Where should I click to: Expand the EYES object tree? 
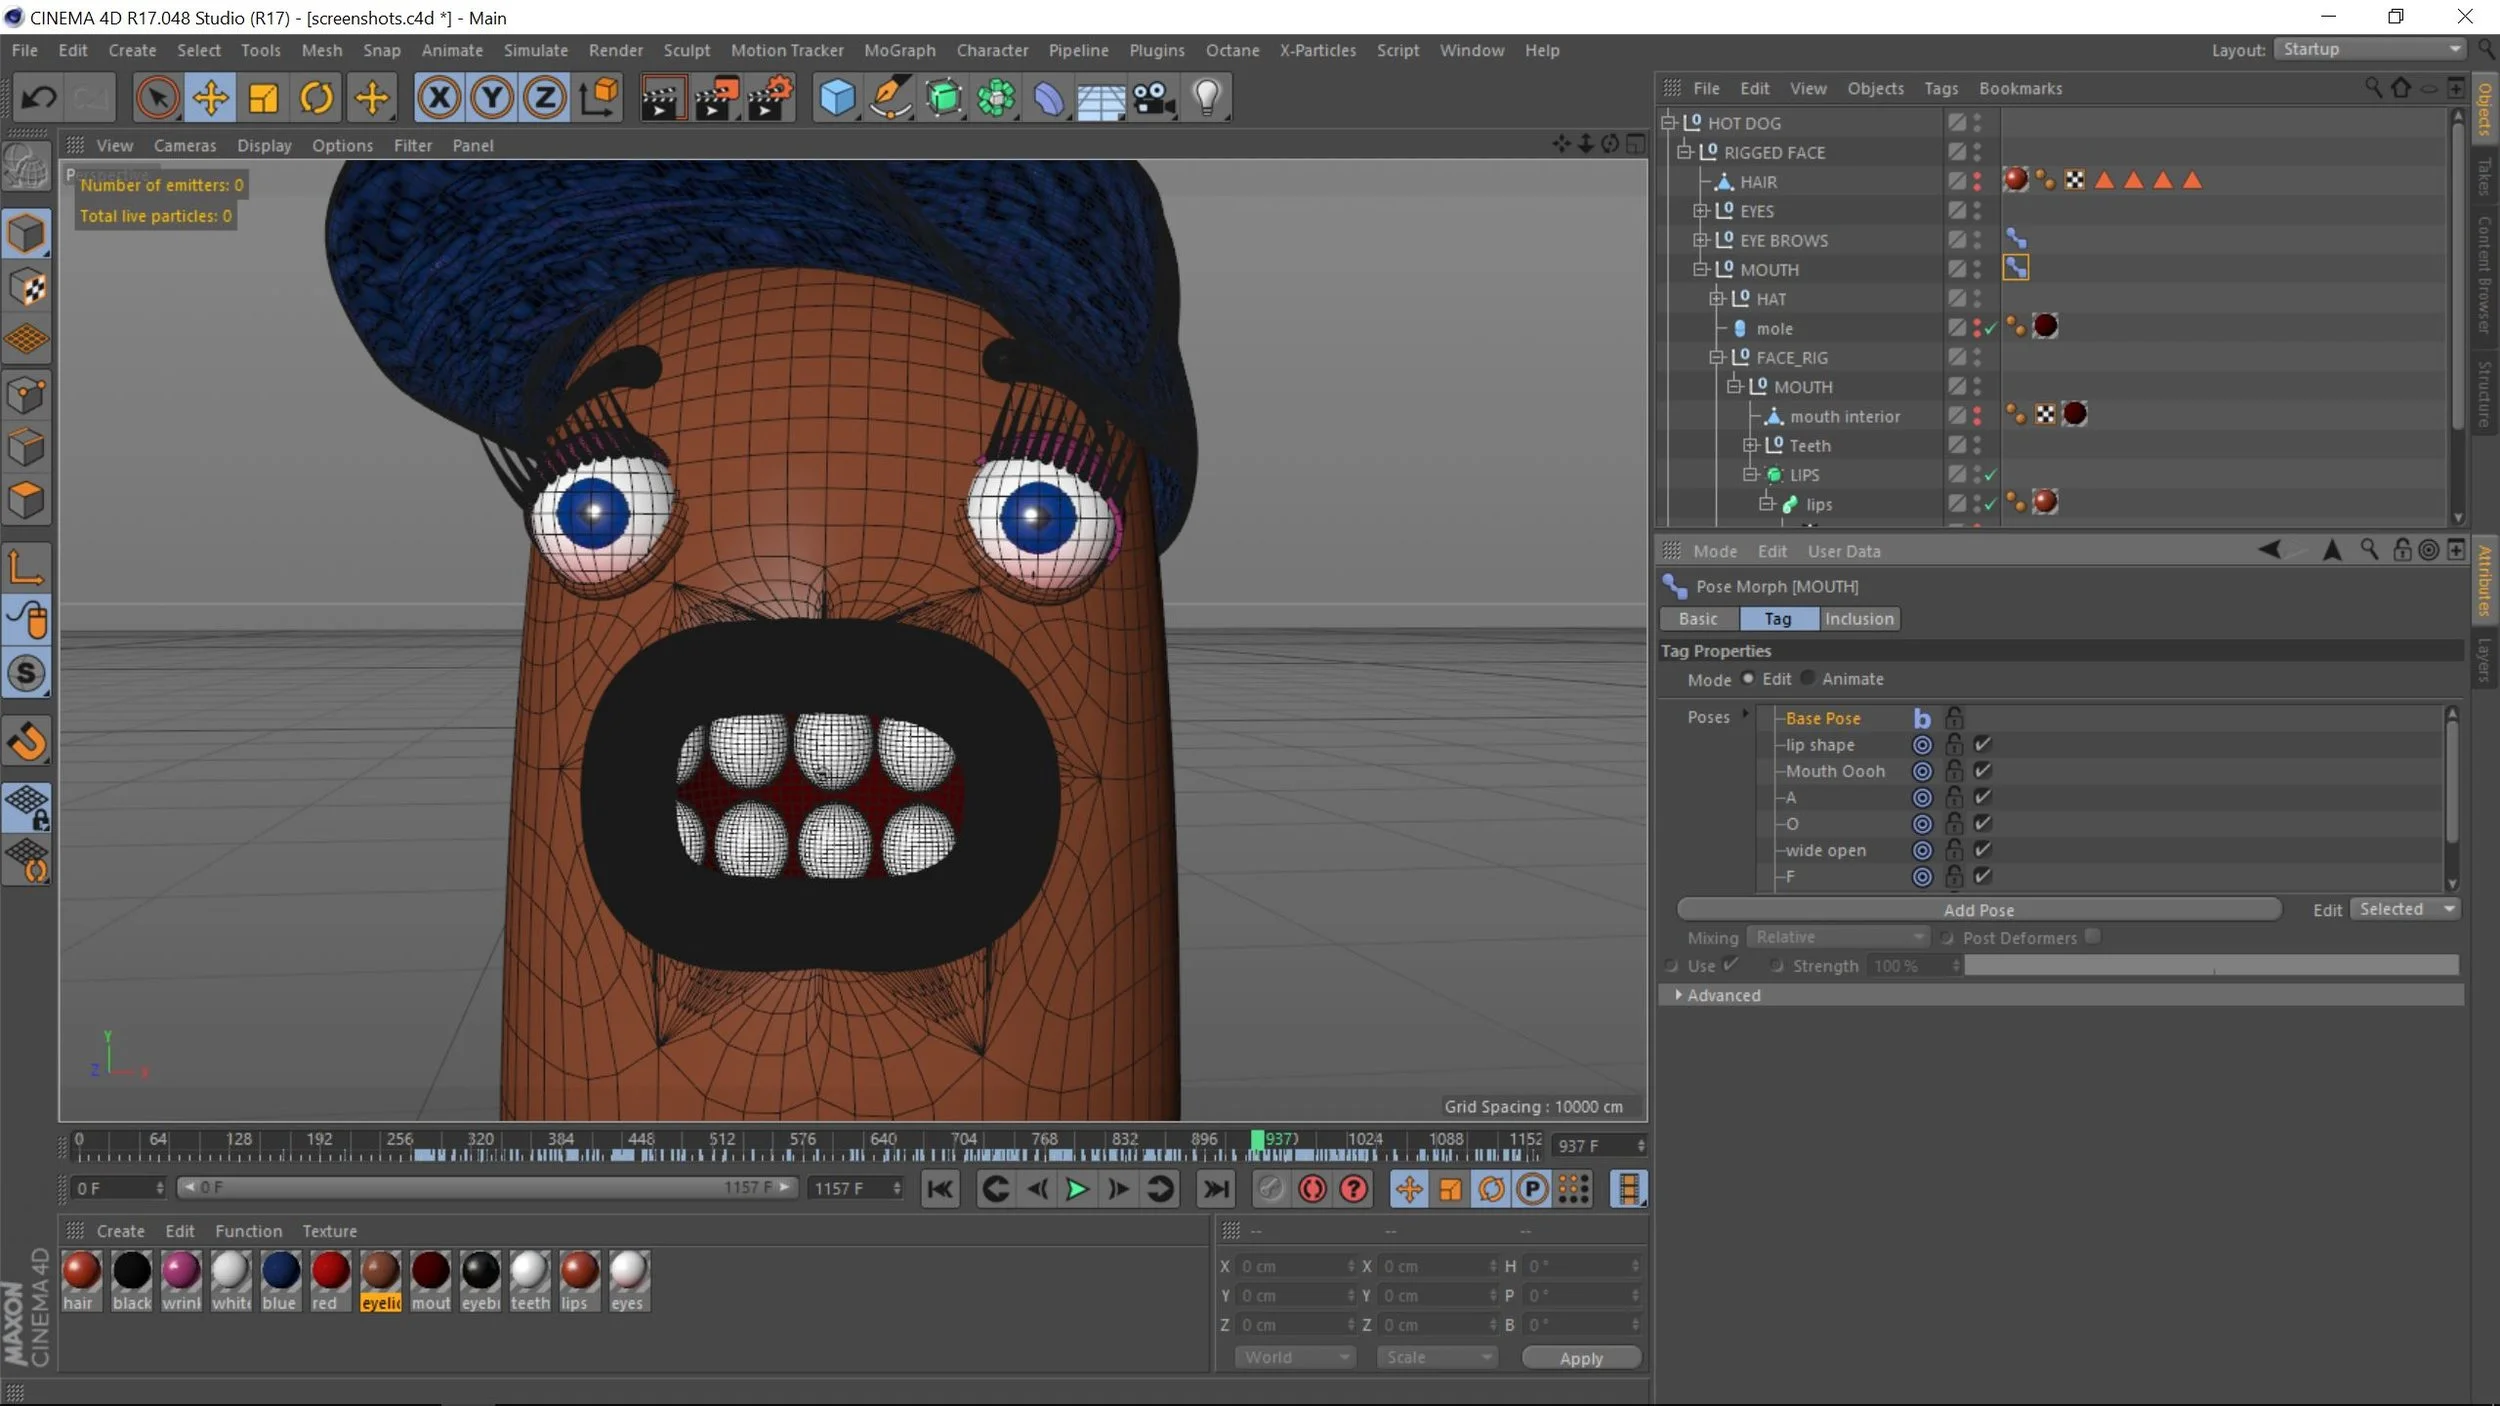(1699, 211)
